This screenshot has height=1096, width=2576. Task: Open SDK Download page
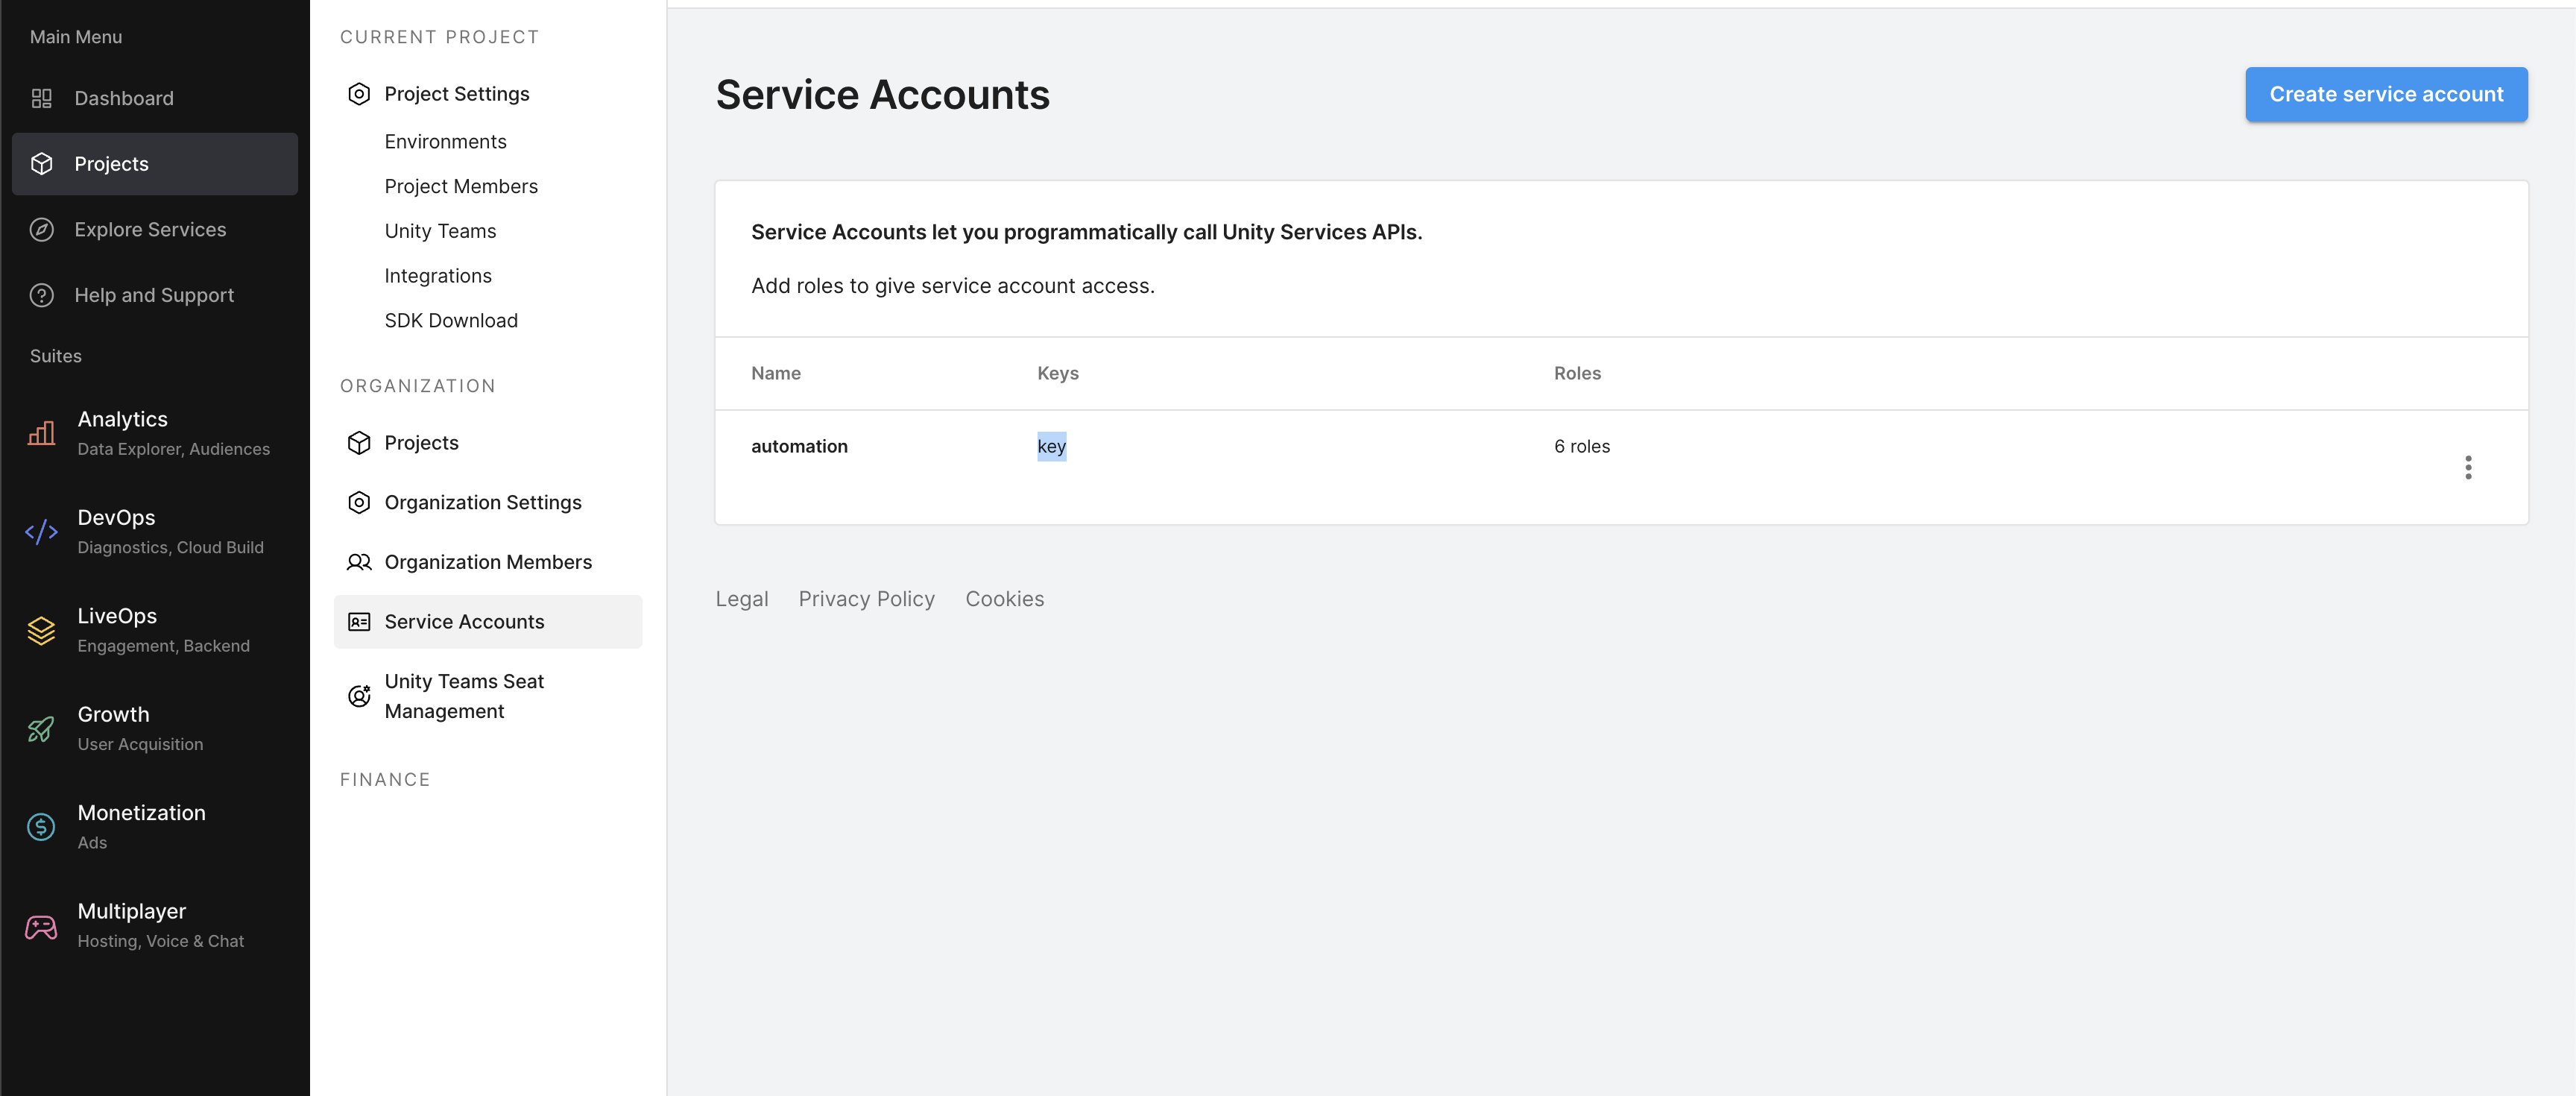(x=451, y=321)
